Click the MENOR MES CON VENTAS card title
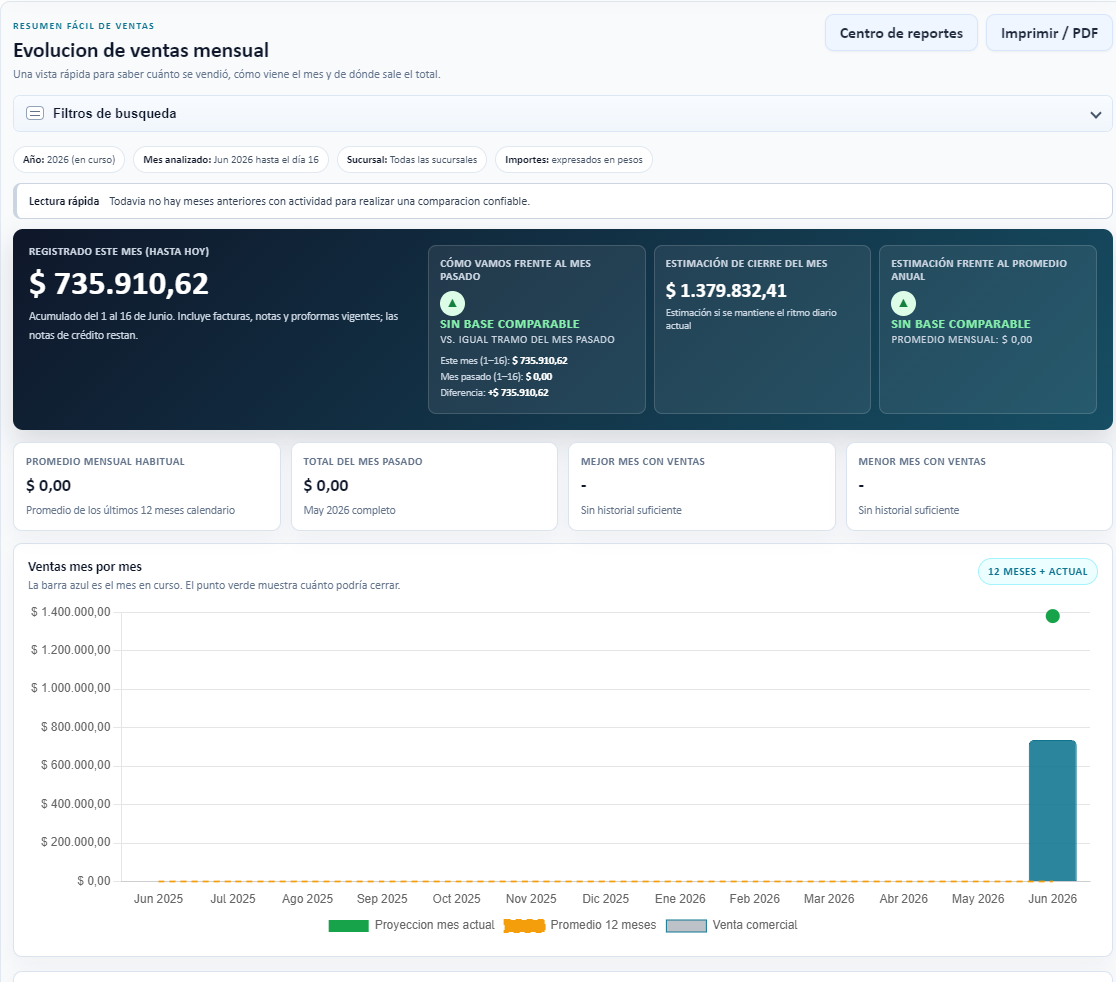Viewport: 1116px width, 982px height. click(x=922, y=462)
